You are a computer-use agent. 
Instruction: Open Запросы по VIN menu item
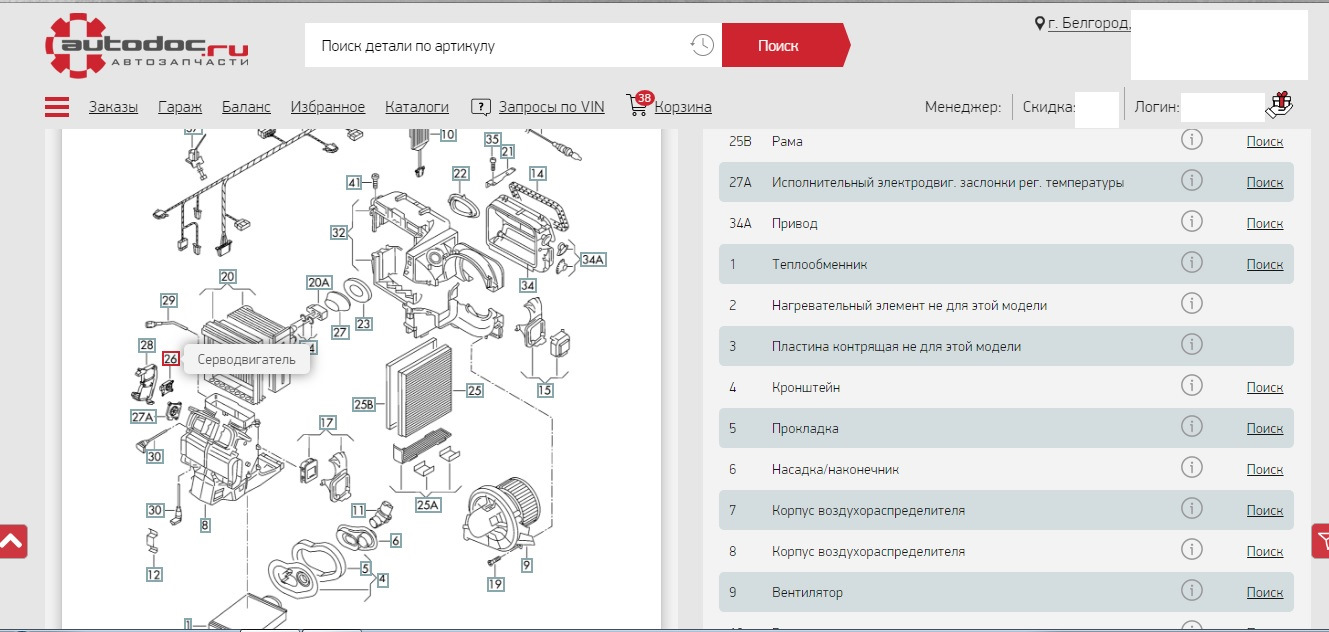point(552,107)
